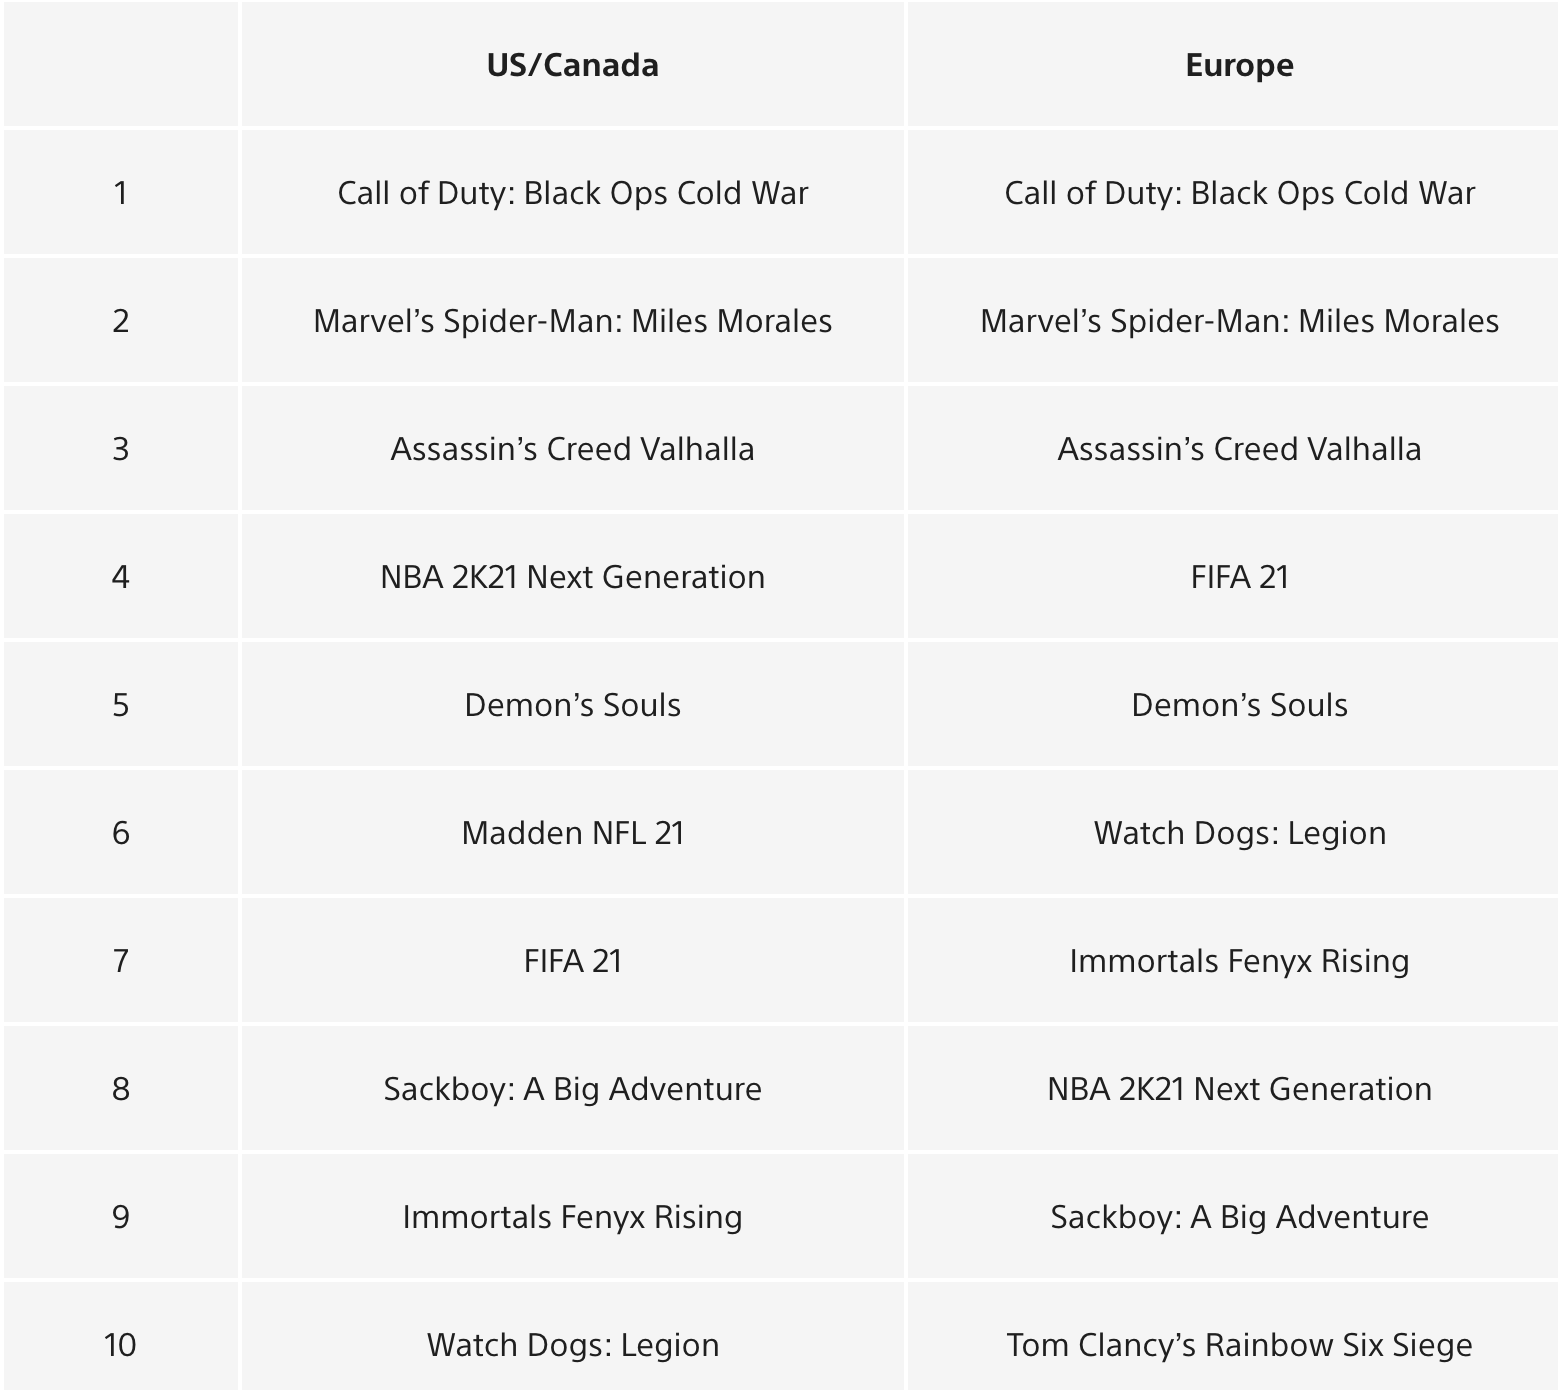Viewport: 1558px width, 1390px height.
Task: Select NBA 2K21 Next Generation under US/Canada
Action: [x=572, y=577]
